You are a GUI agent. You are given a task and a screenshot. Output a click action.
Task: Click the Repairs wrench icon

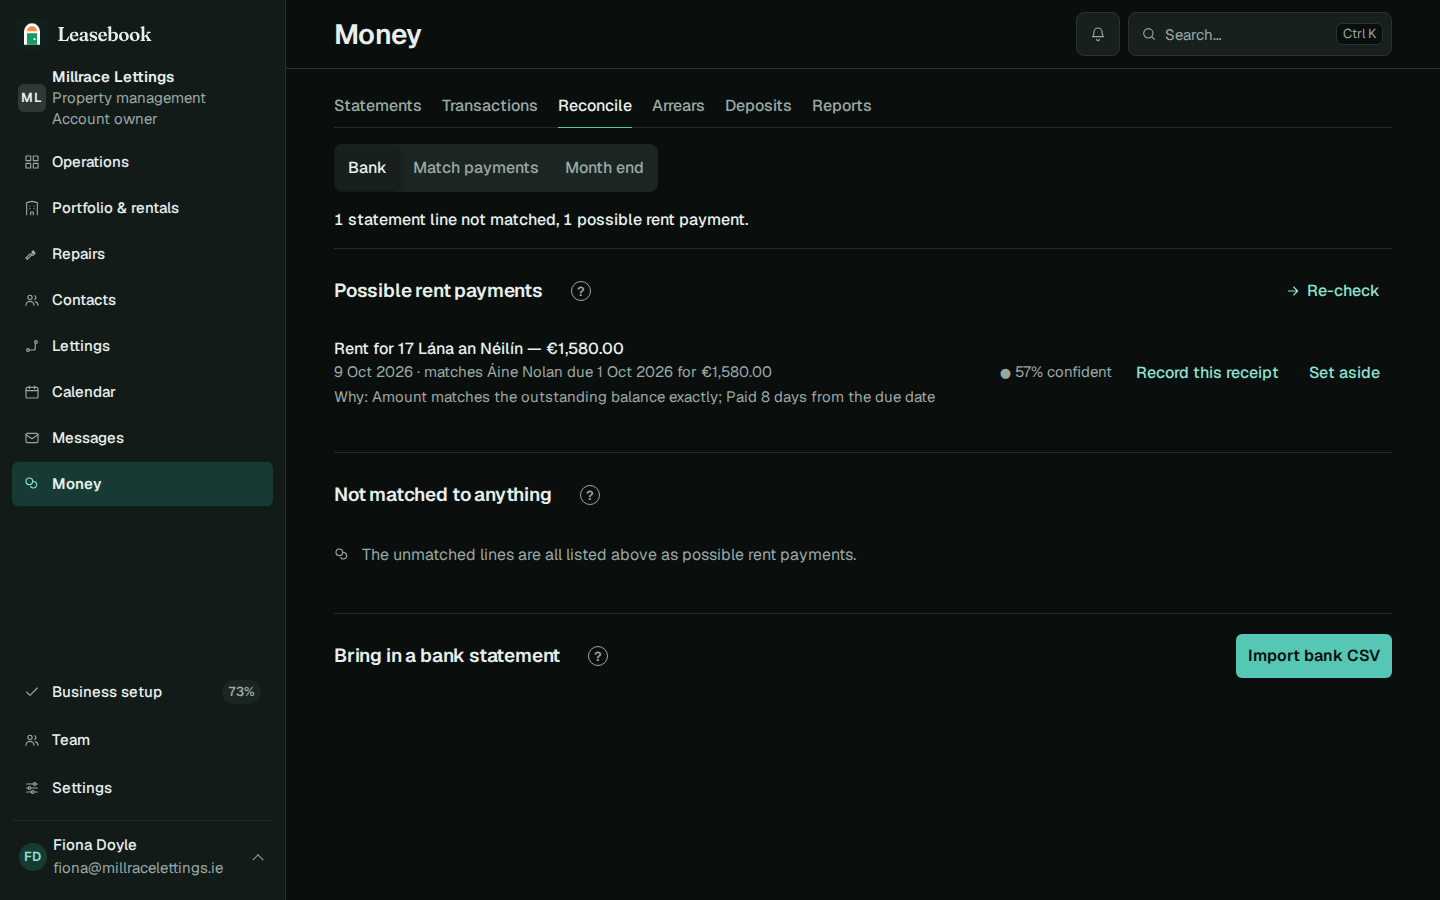[x=32, y=254]
